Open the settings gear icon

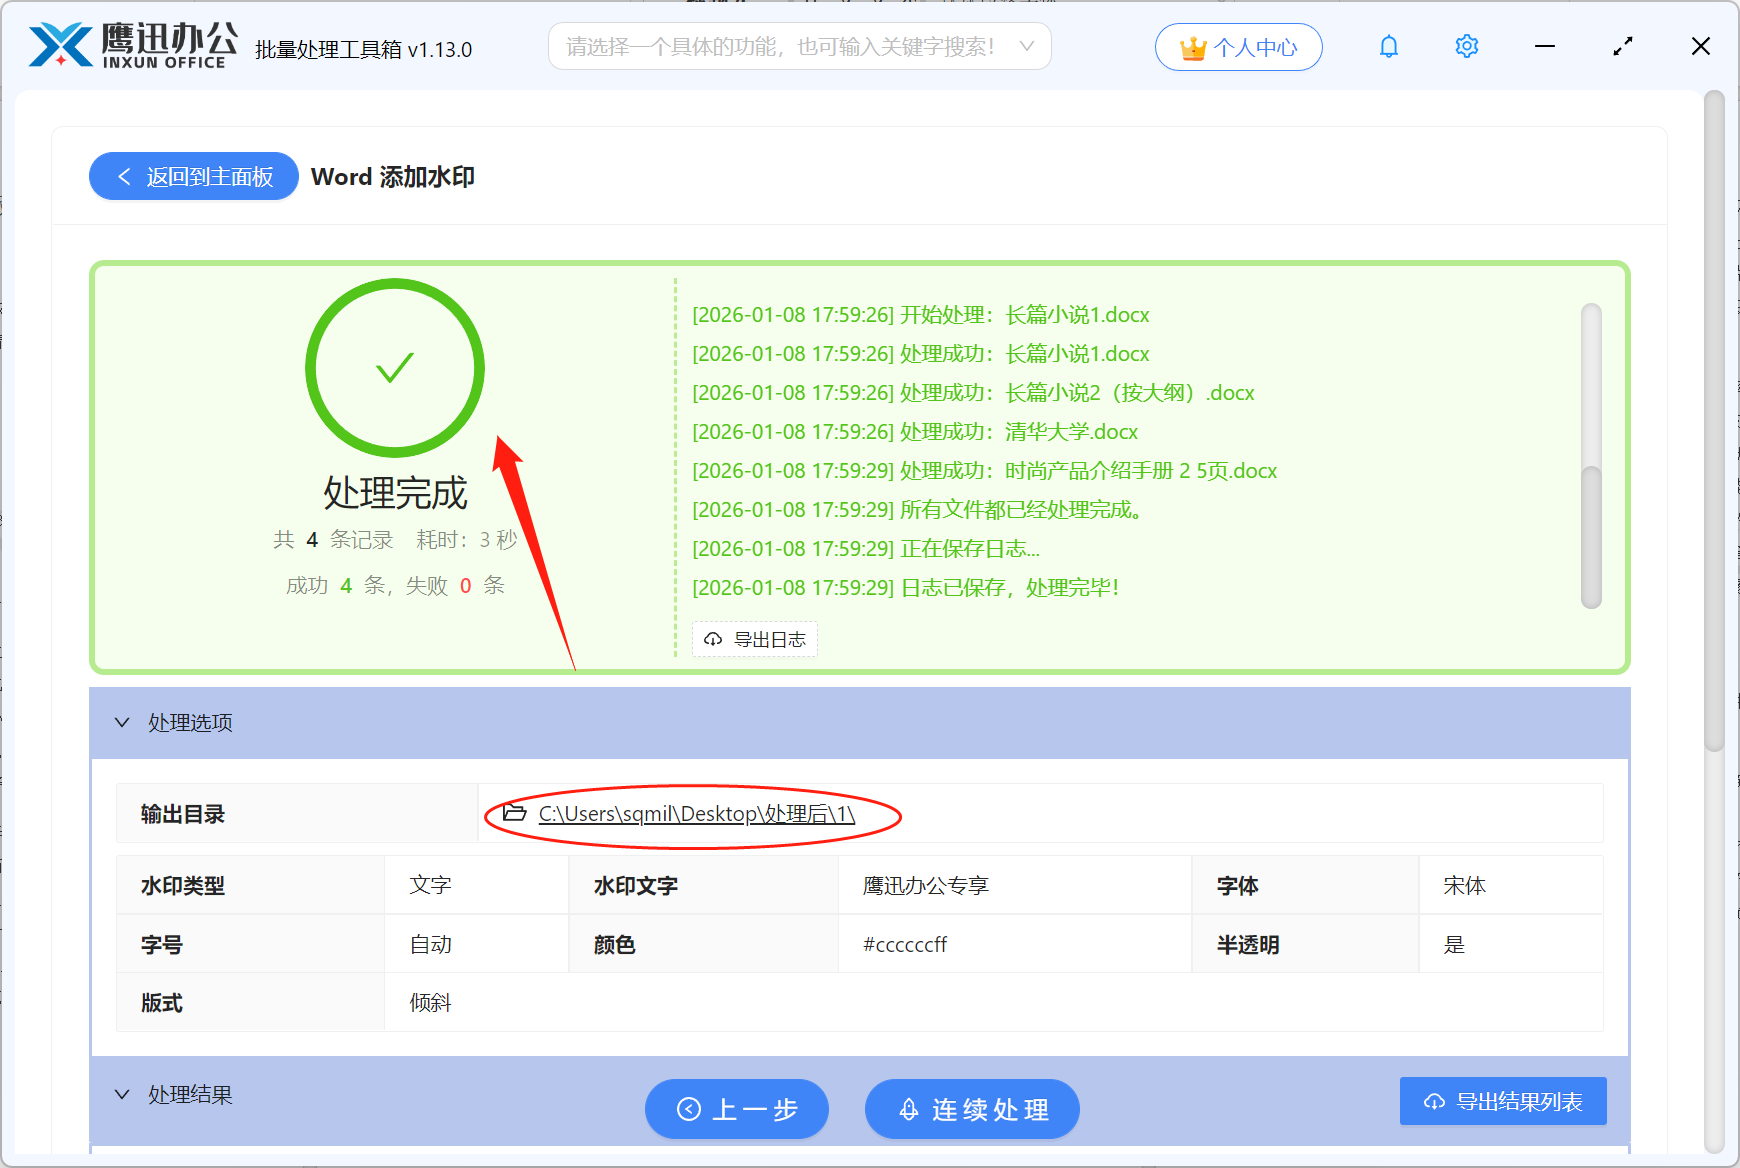coord(1466,46)
